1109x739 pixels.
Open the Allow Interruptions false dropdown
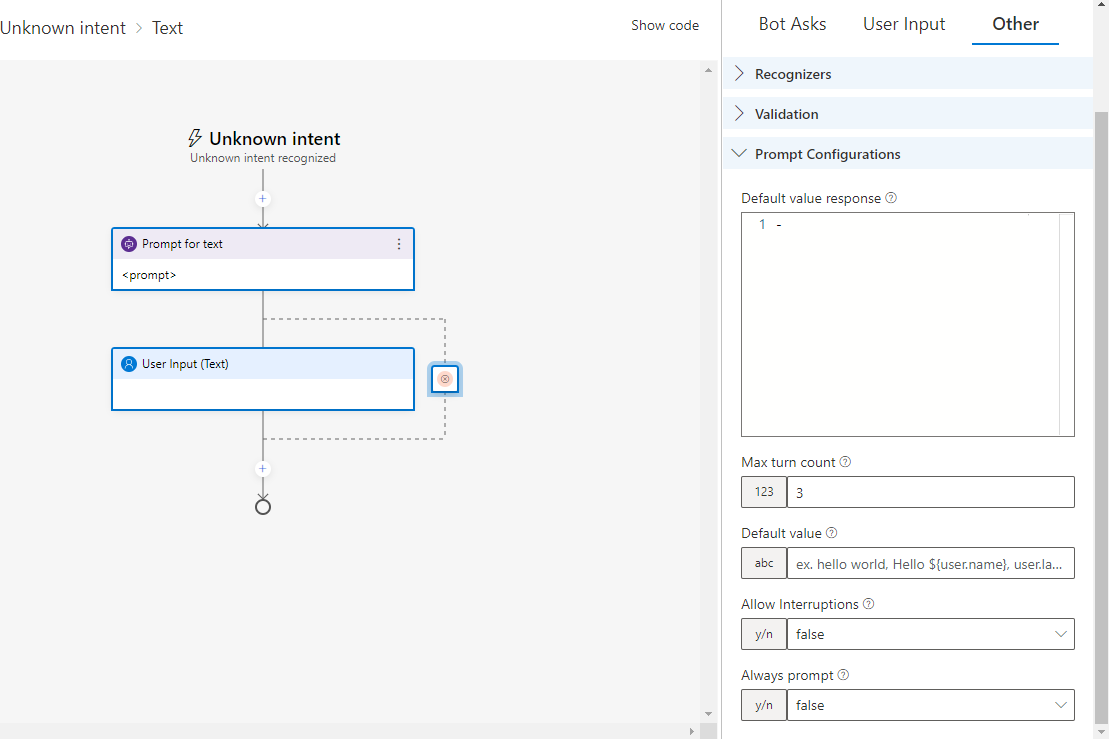931,634
